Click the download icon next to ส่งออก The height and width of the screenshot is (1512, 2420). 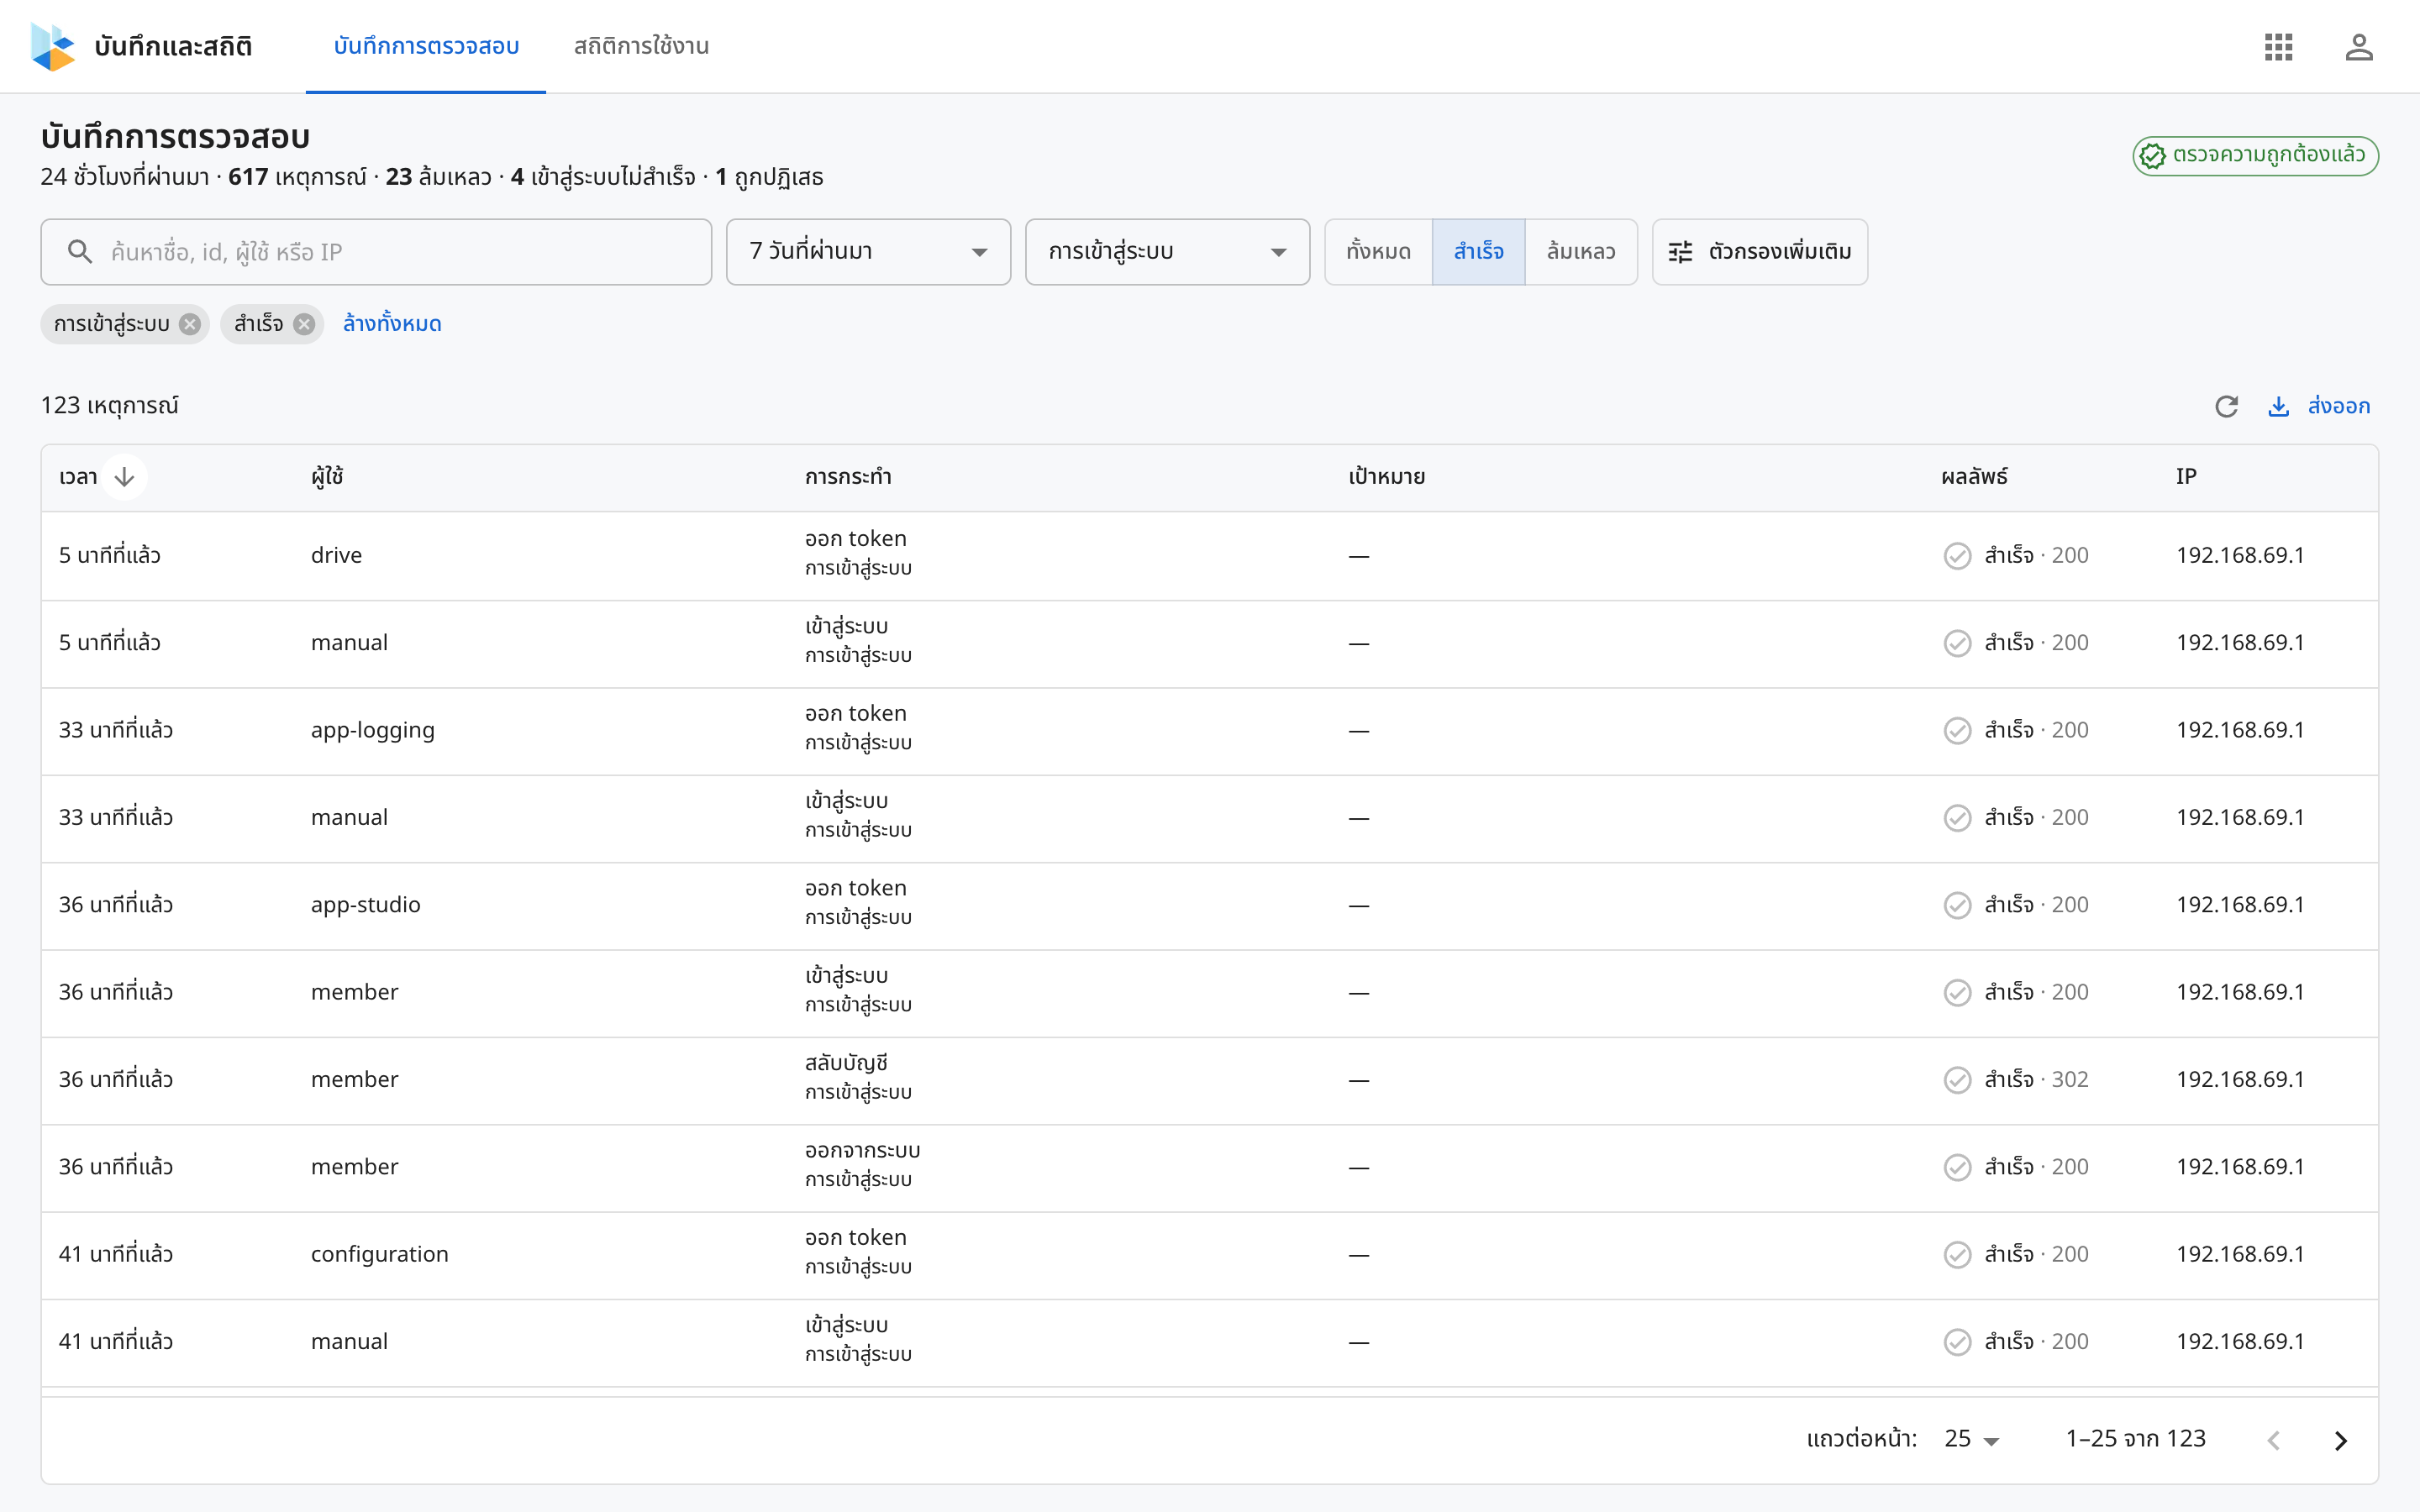[2278, 406]
